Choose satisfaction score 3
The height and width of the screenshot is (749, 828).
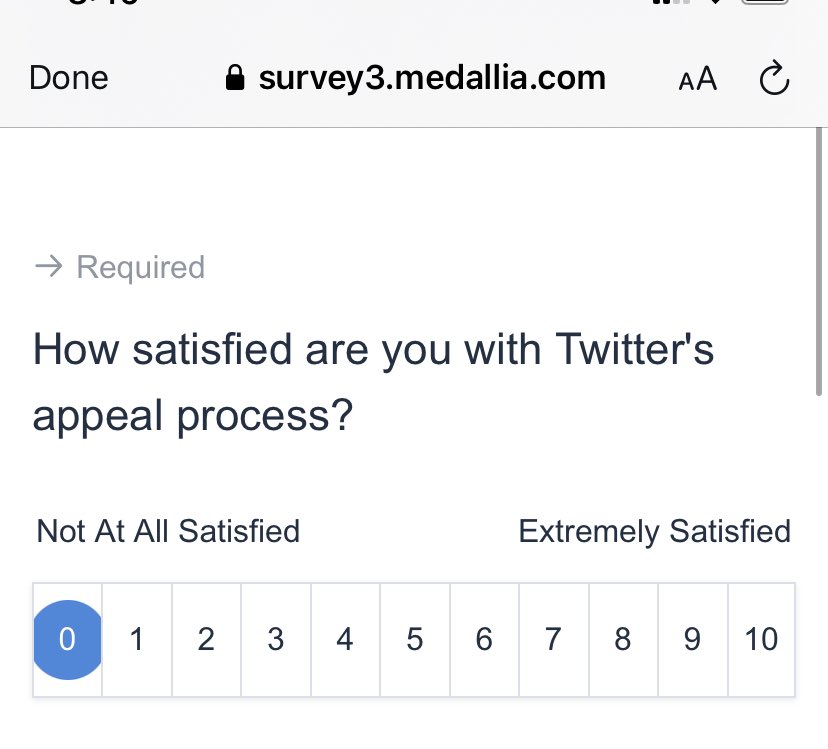click(x=276, y=640)
